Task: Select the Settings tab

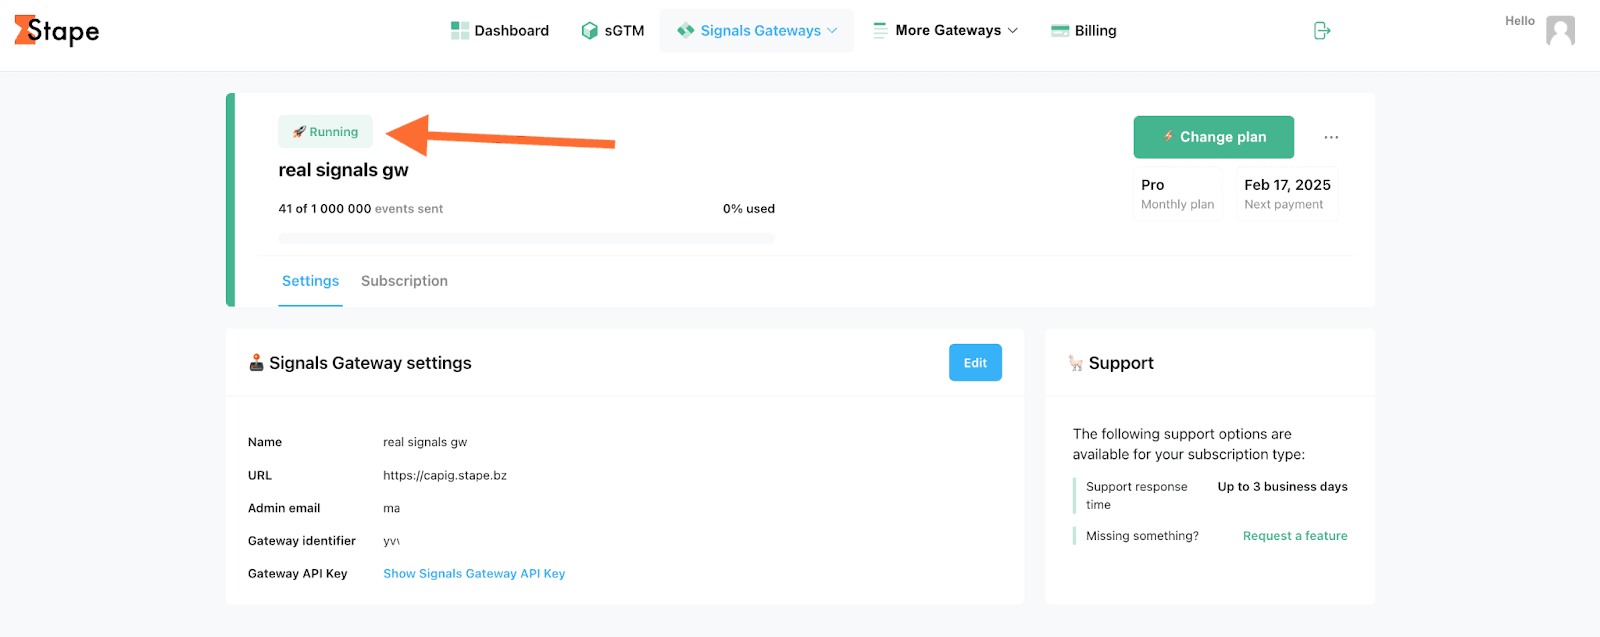Action: coord(310,281)
